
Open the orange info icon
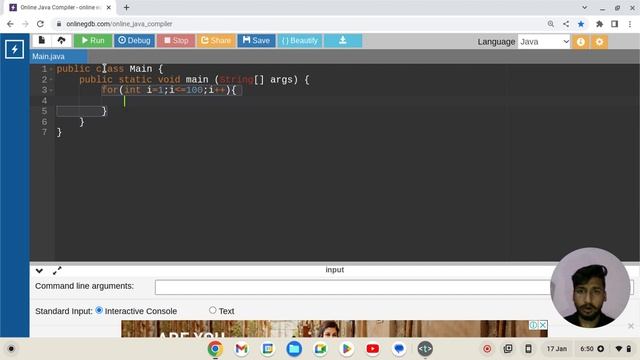[580, 42]
